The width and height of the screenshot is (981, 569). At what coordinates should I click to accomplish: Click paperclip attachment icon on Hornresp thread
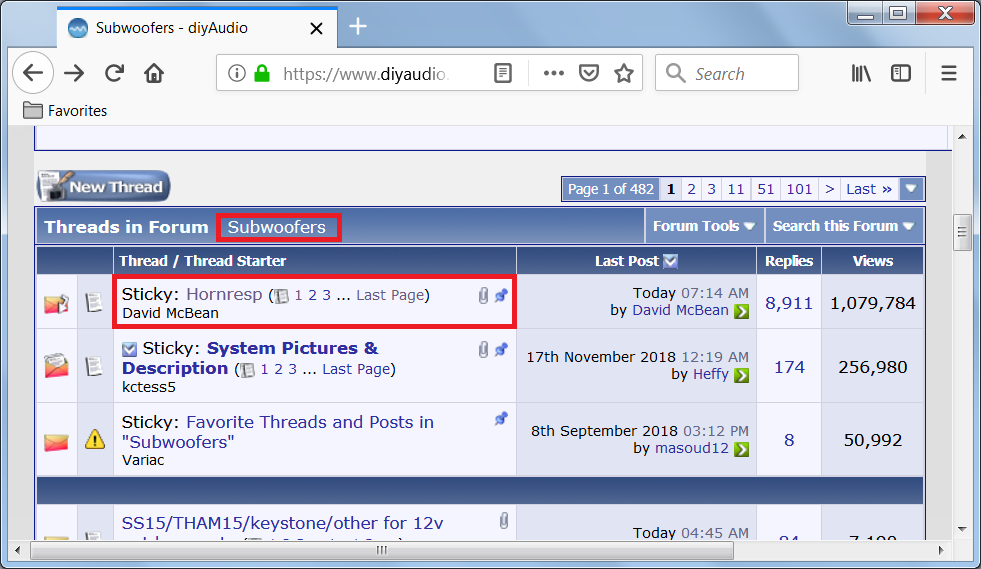483,295
